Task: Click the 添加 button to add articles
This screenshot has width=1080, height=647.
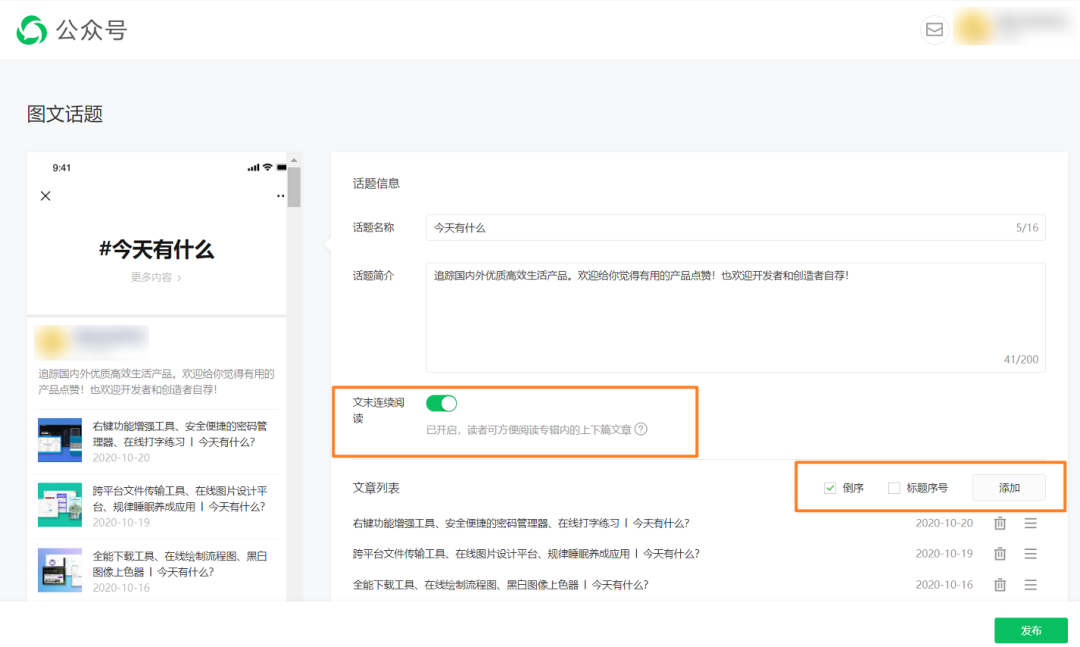Action: coord(1009,488)
